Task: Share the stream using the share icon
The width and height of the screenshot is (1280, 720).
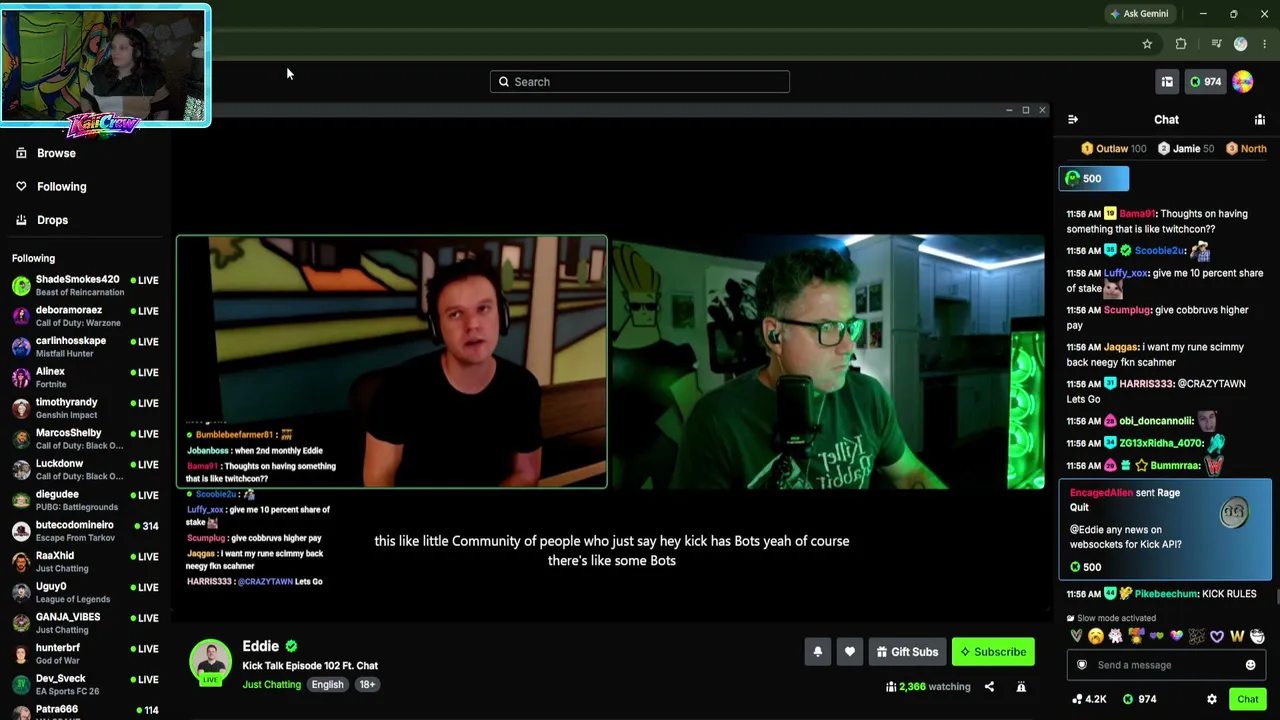Action: point(989,687)
